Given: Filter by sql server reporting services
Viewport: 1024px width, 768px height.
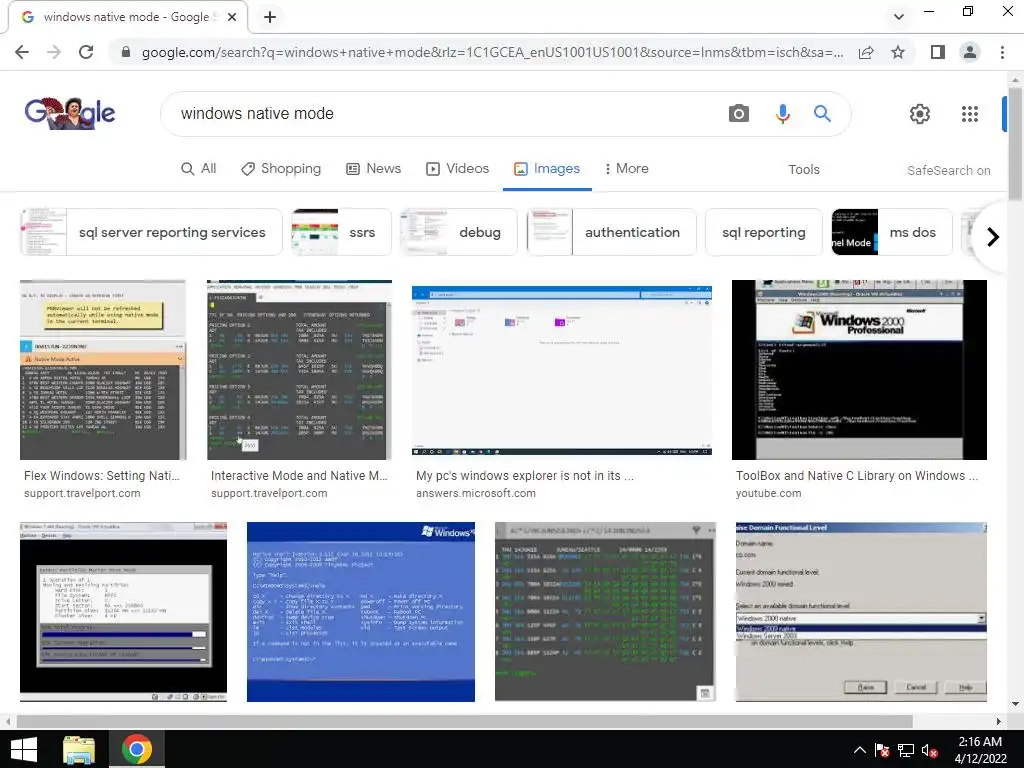Looking at the screenshot, I should pyautogui.click(x=152, y=232).
